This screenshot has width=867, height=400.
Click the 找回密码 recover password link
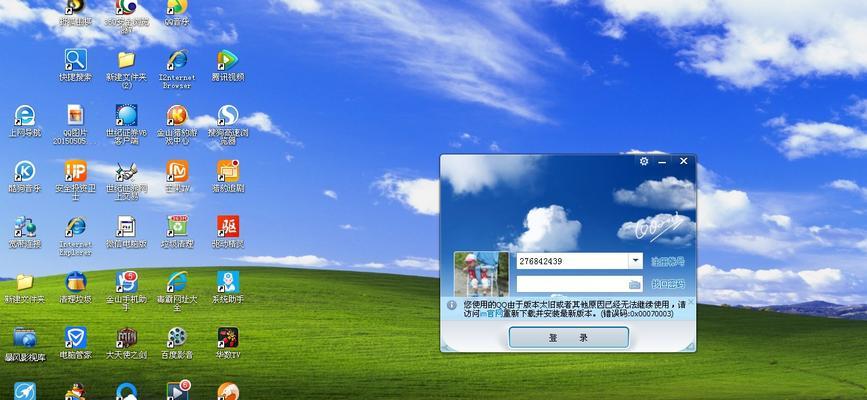pos(668,284)
